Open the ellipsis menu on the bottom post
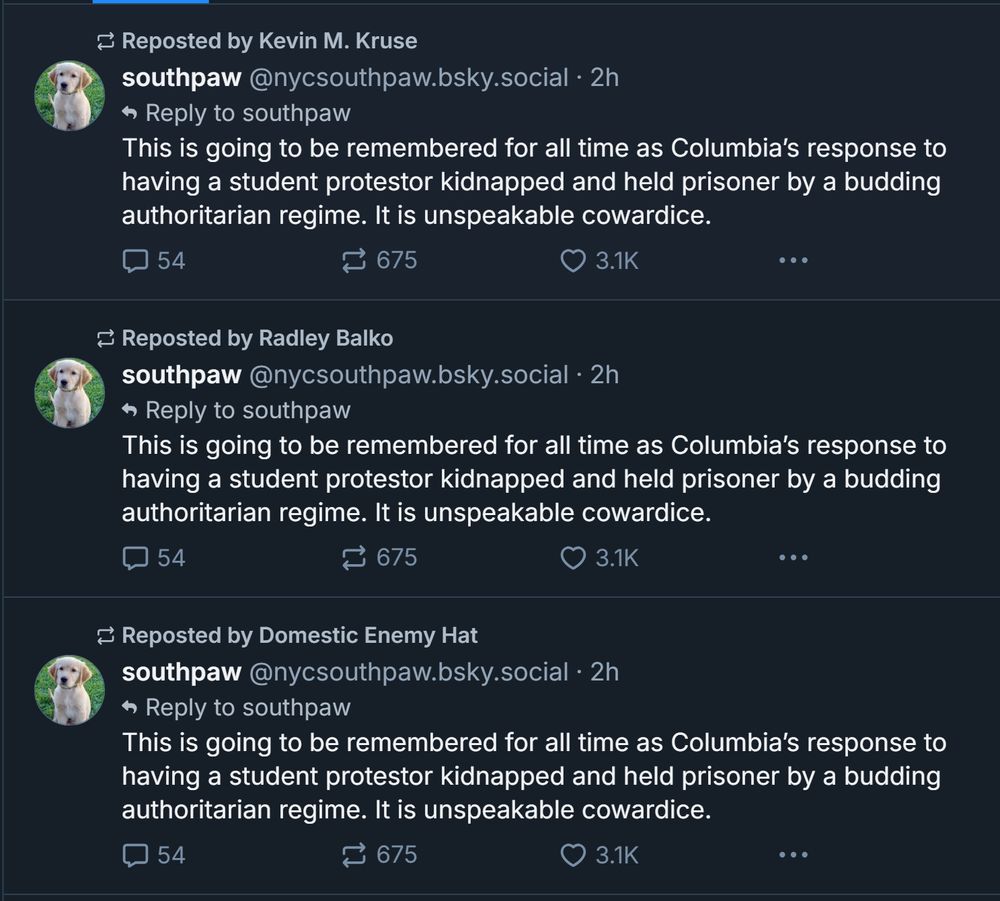Image resolution: width=1000 pixels, height=901 pixels. (793, 855)
